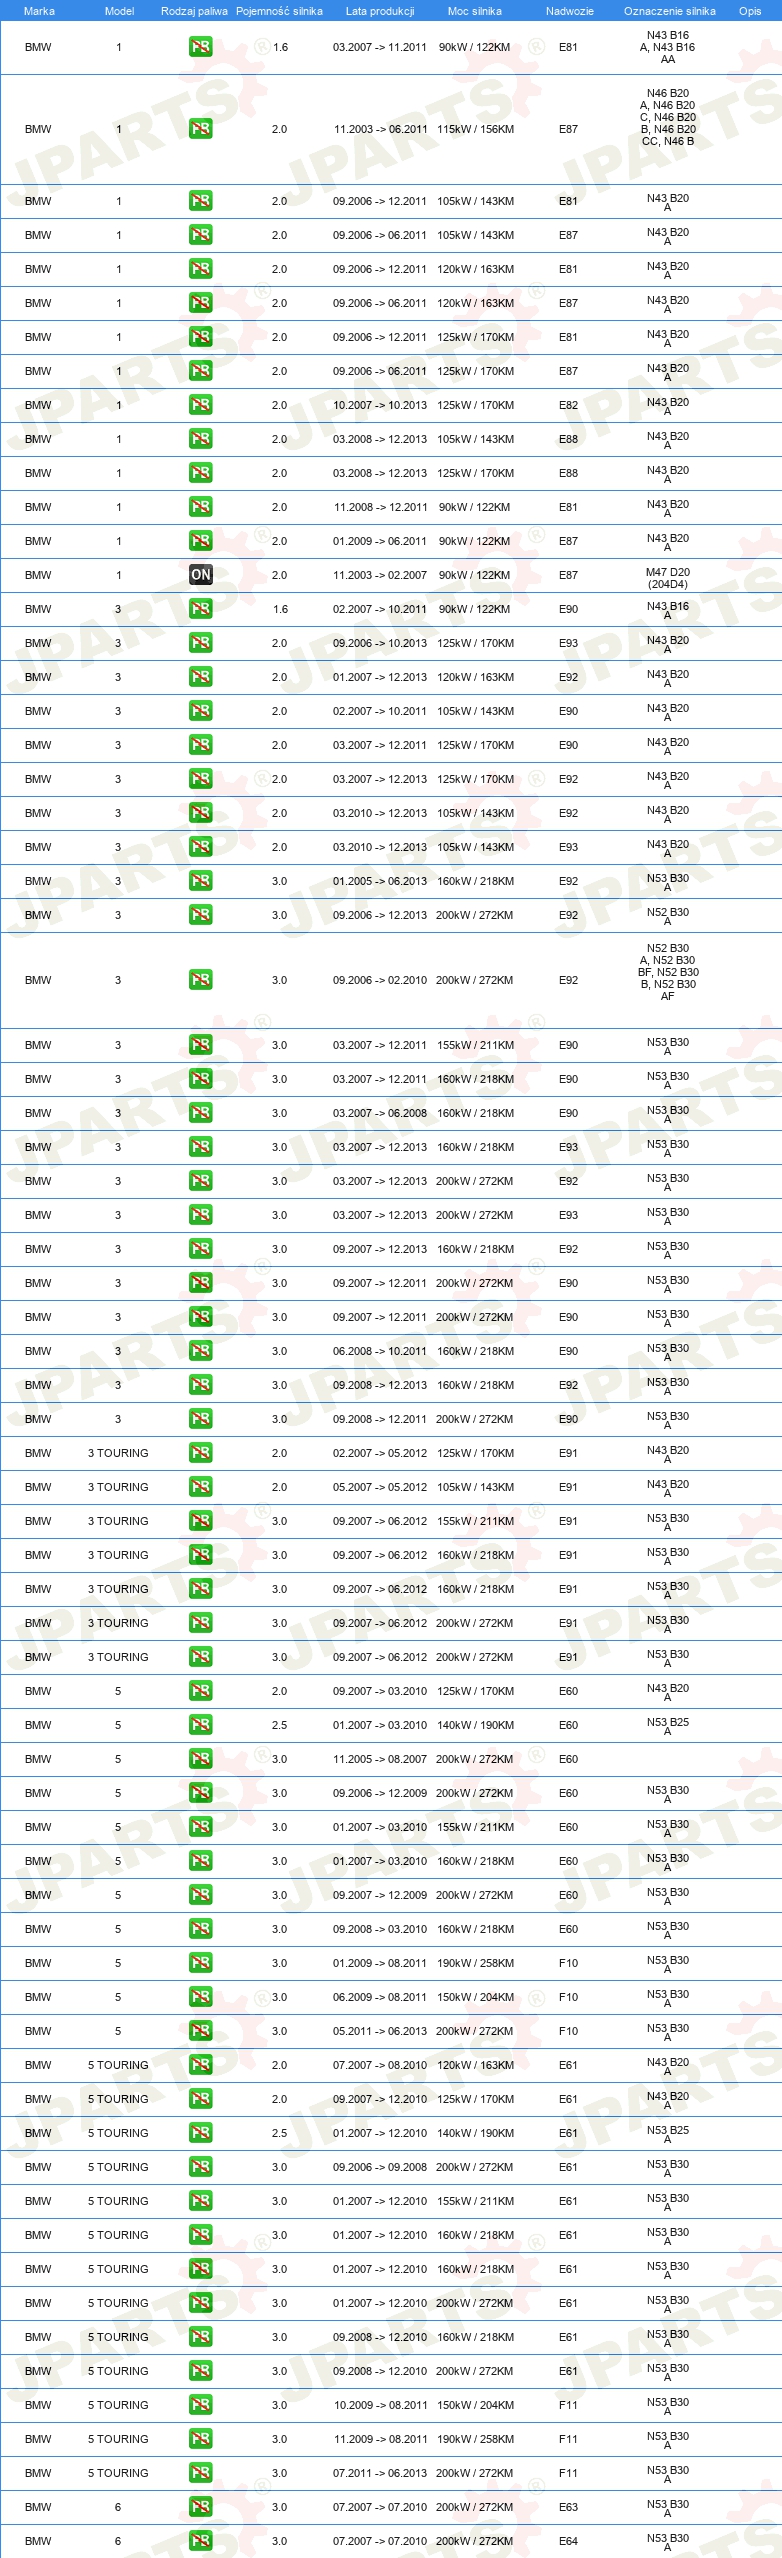The image size is (782, 2558).
Task: Select the N52 B30 A, BF, B, AF engine codes cell
Action: click(668, 972)
